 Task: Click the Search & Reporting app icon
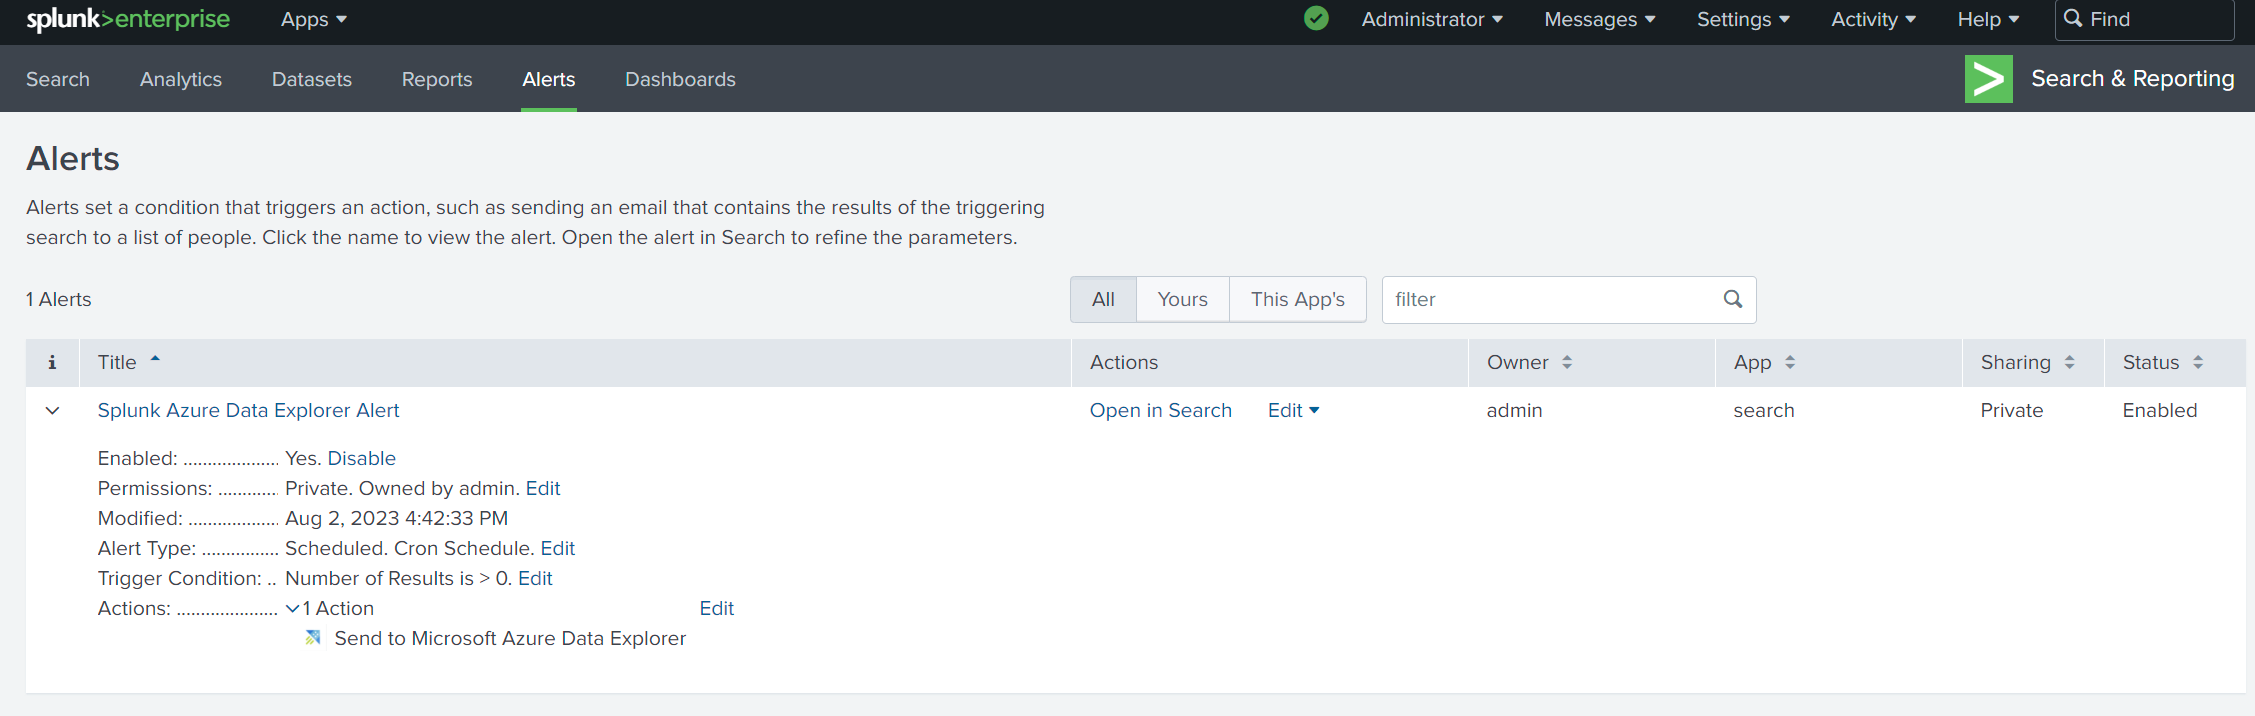pyautogui.click(x=1988, y=79)
